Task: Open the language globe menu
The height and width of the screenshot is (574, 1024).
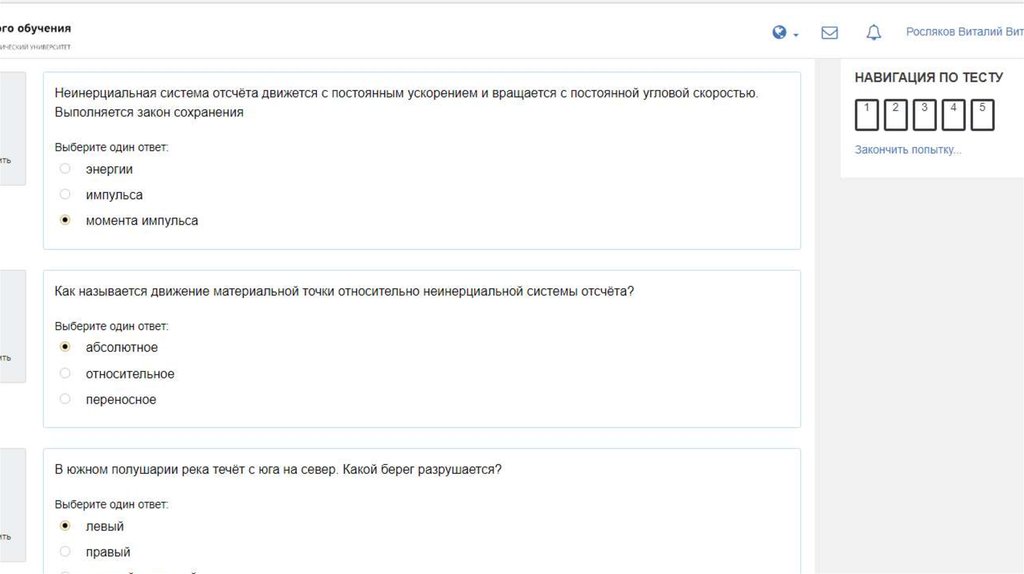Action: tap(784, 33)
